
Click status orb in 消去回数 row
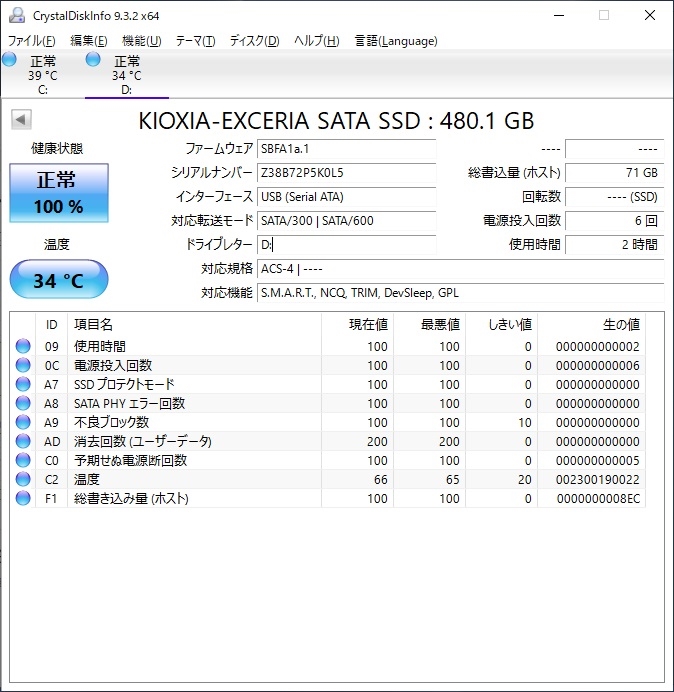(x=23, y=441)
